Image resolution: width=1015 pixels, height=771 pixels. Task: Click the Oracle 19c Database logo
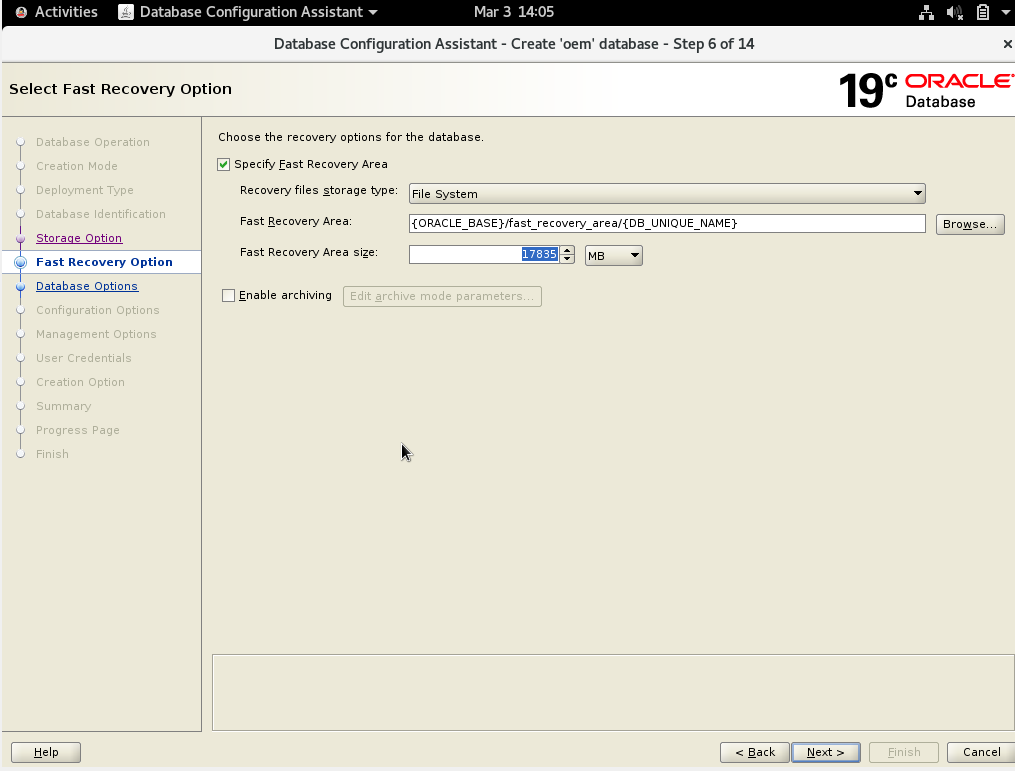926,90
